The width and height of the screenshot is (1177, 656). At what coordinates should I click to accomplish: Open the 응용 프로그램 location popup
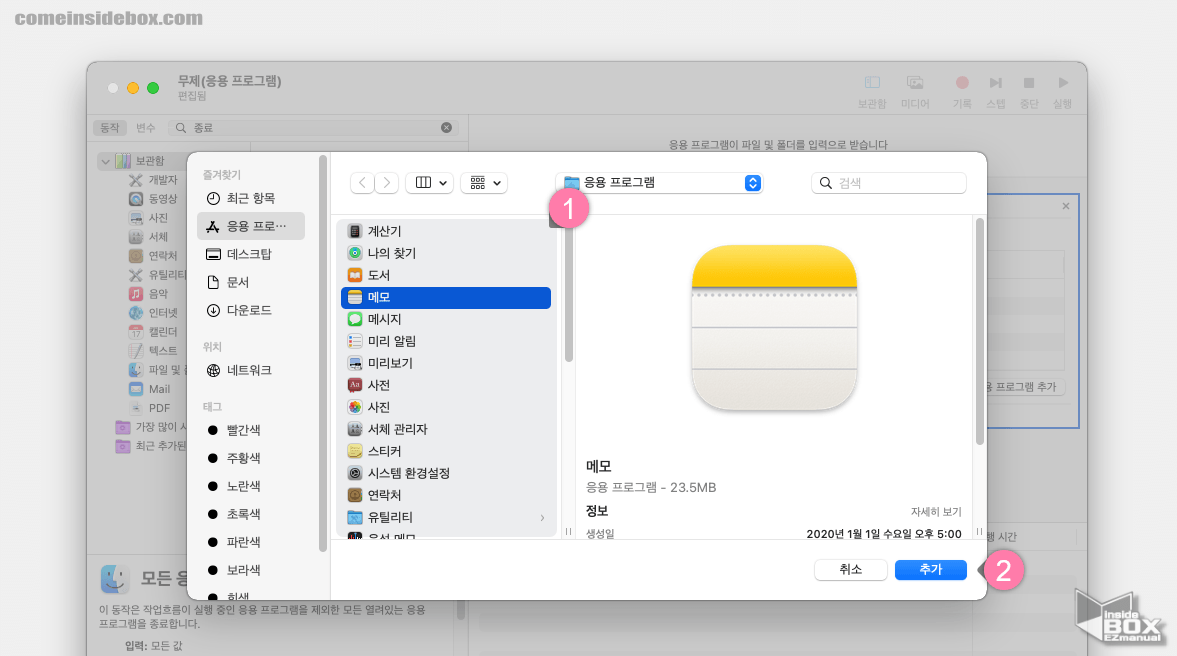pyautogui.click(x=659, y=182)
